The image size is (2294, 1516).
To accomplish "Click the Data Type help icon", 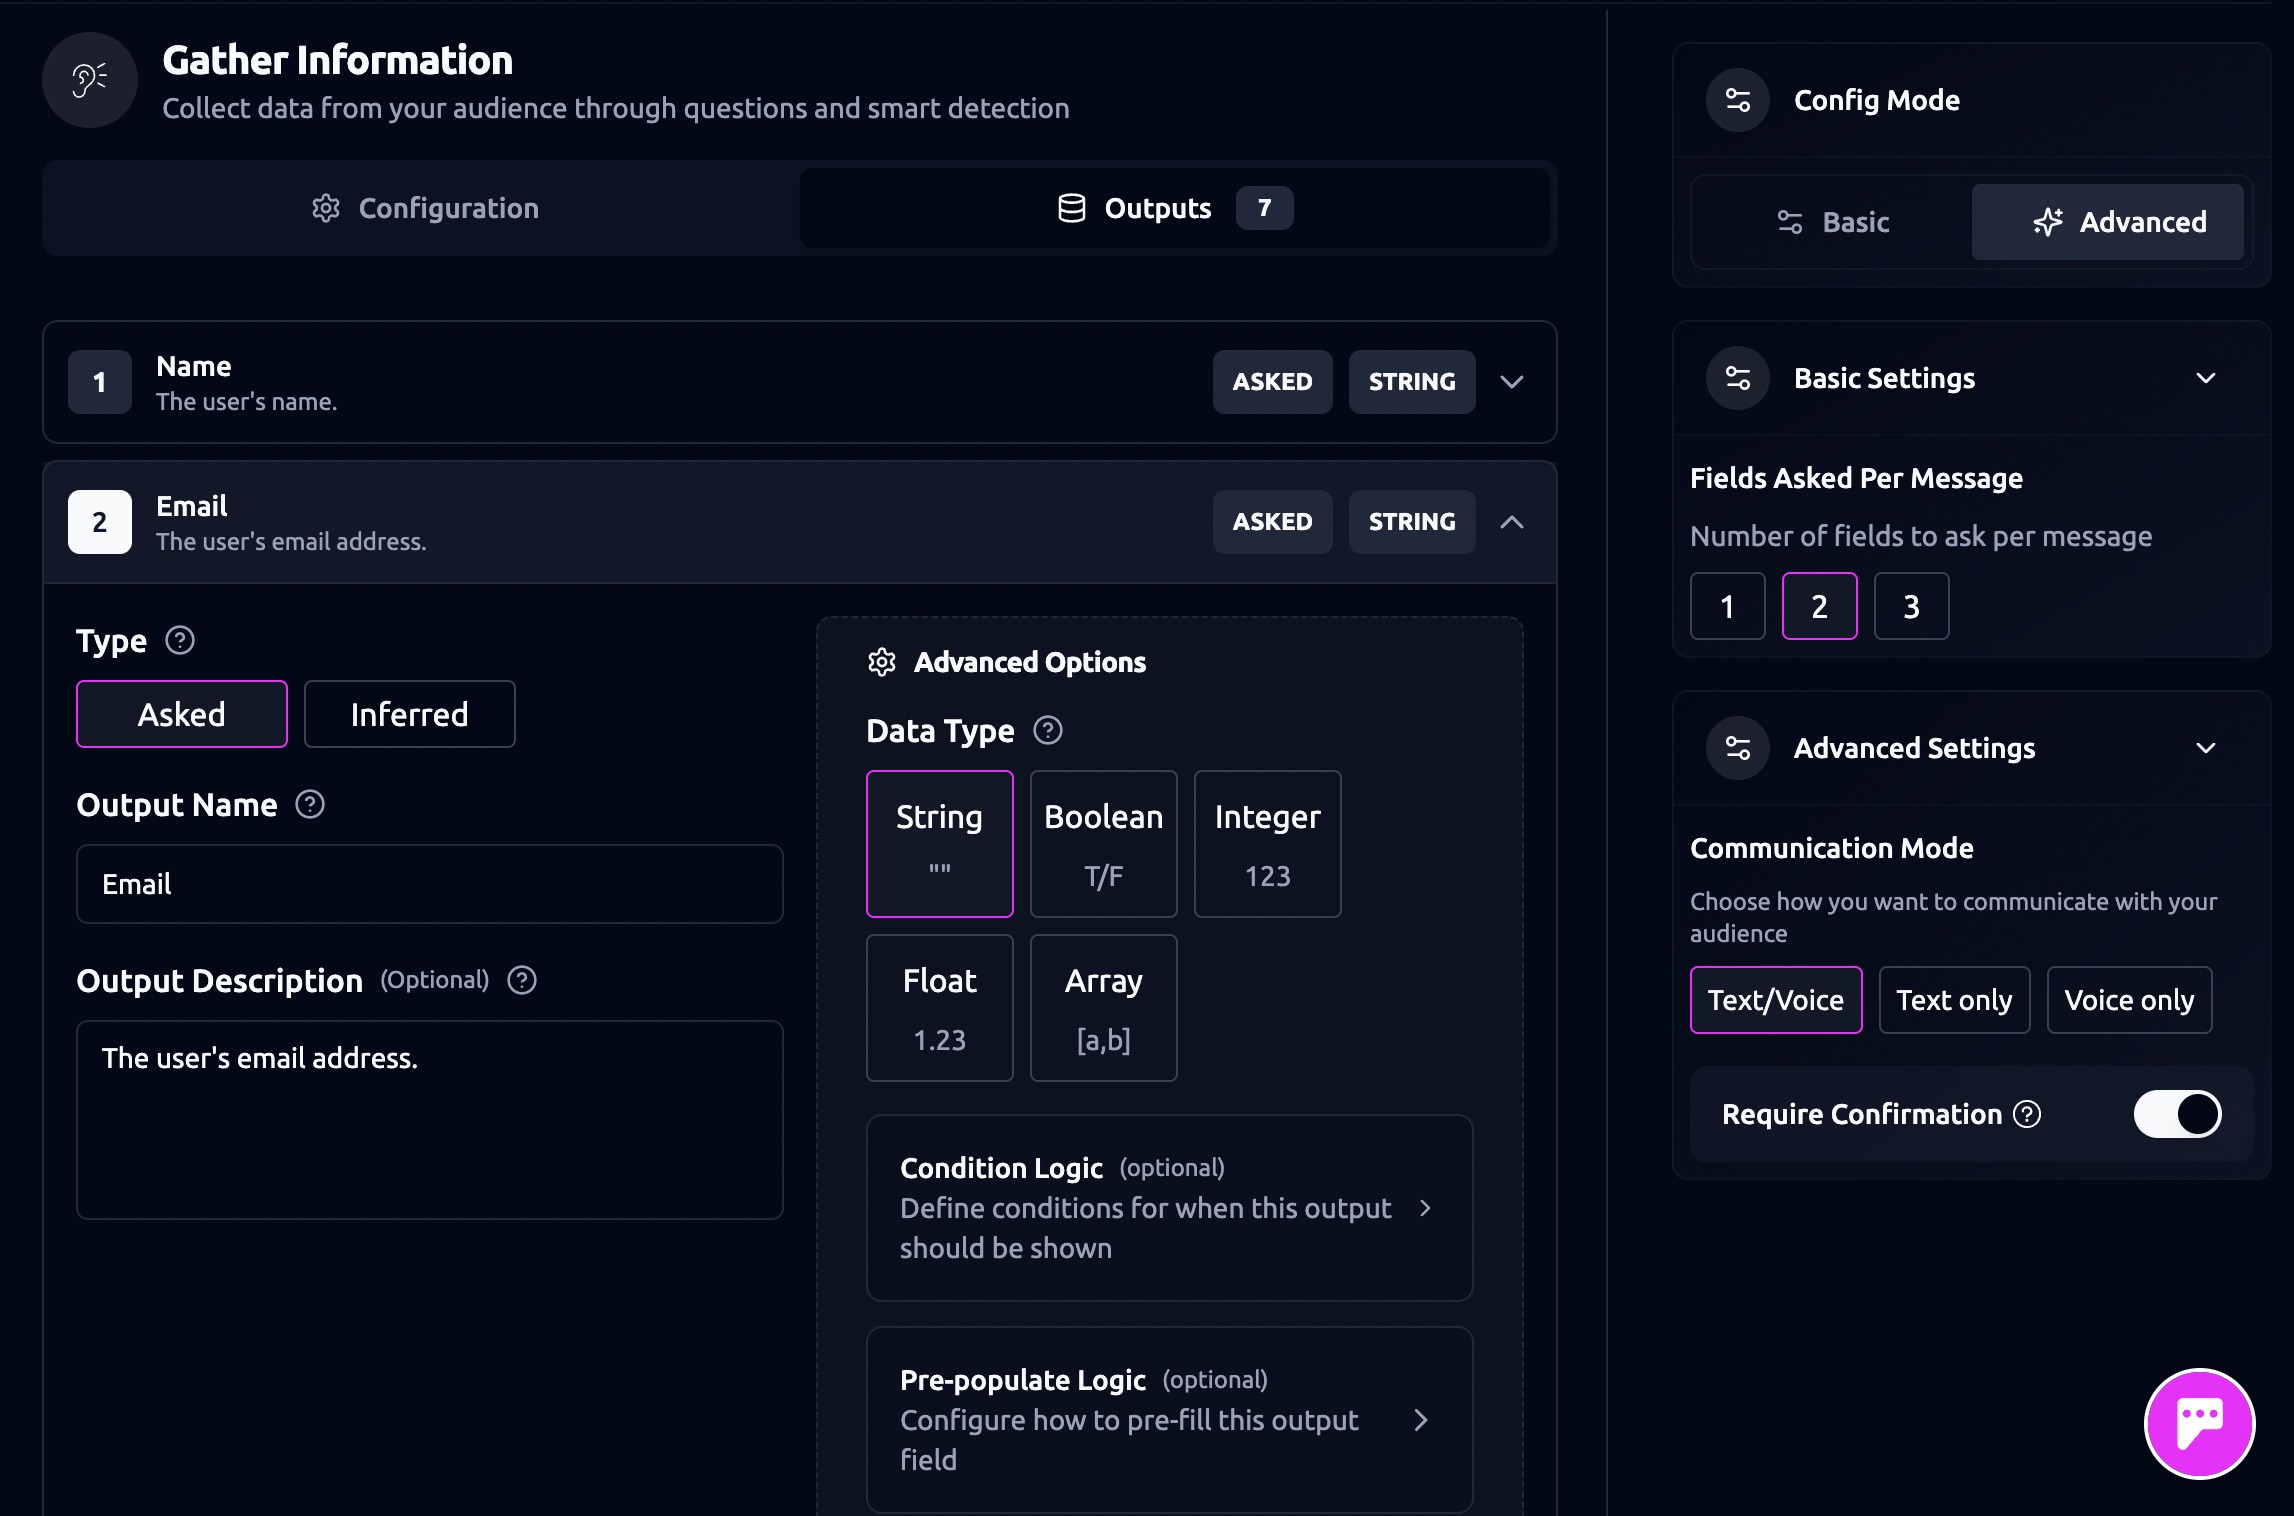I will 1047,730.
